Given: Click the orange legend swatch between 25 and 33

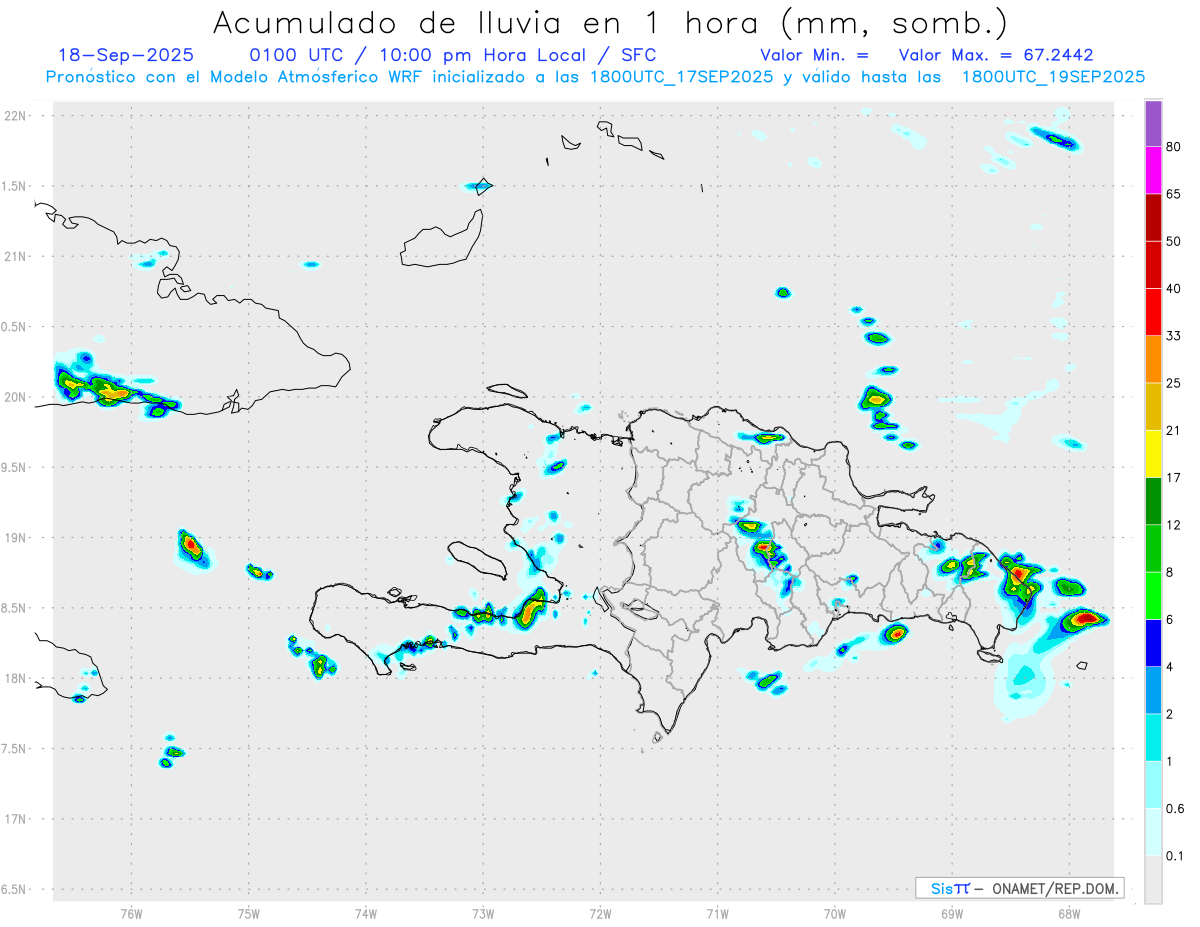Looking at the screenshot, I should (x=1153, y=359).
